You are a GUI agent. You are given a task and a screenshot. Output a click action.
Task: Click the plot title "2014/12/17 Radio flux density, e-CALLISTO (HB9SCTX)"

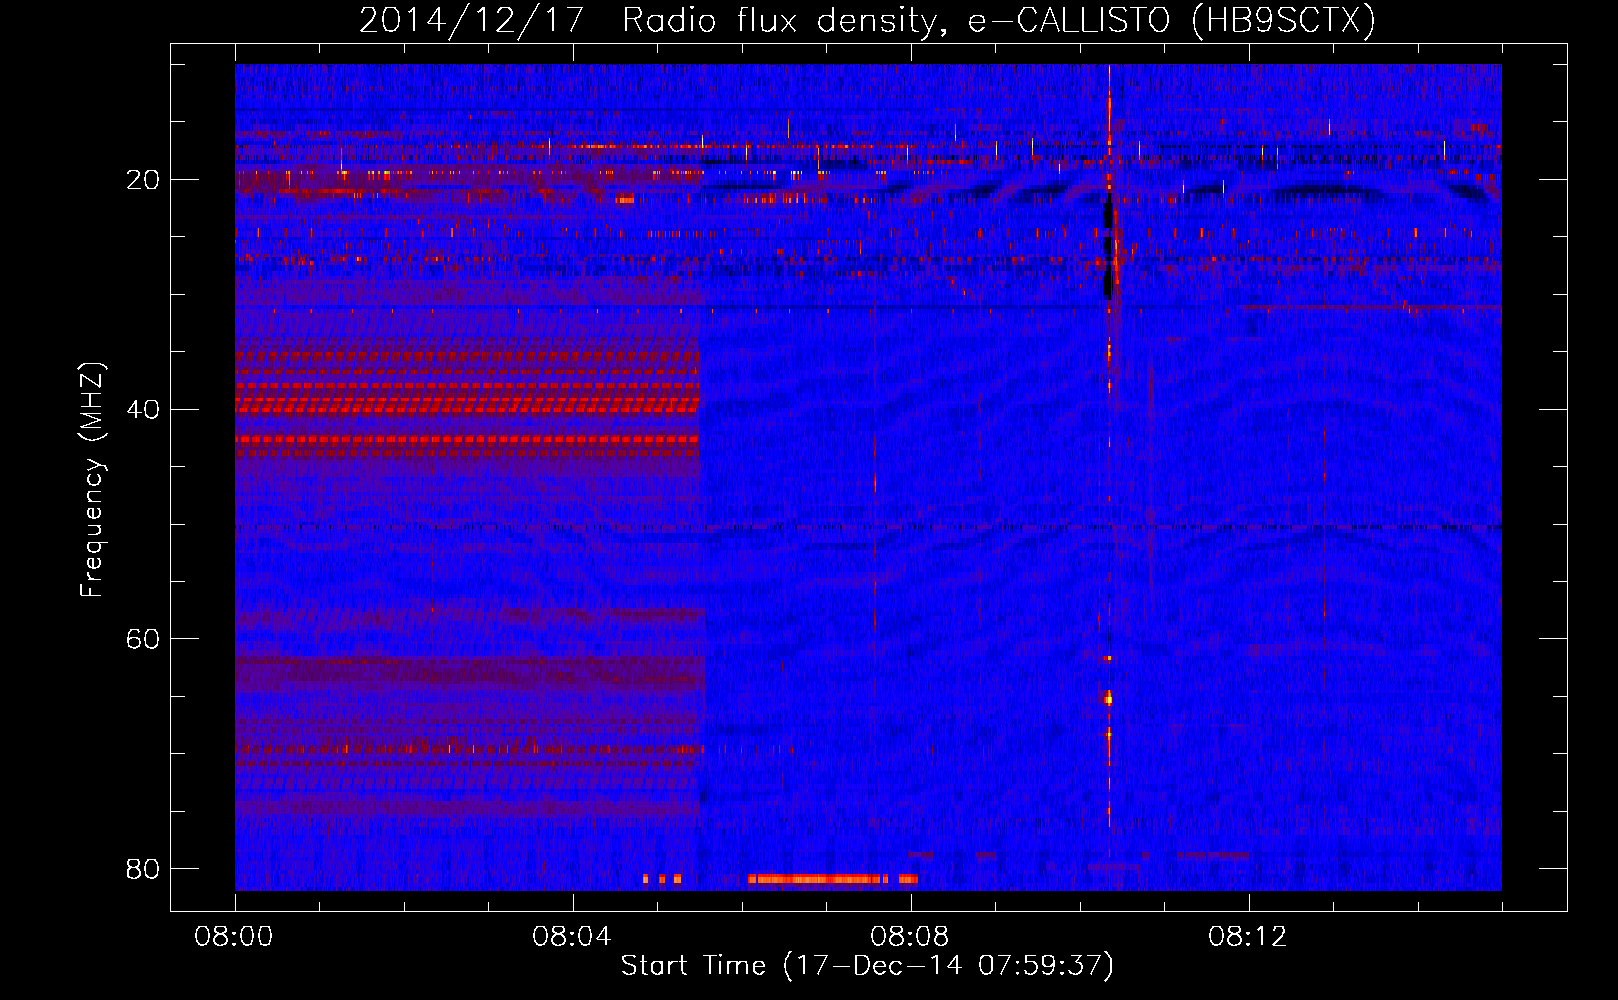click(x=867, y=20)
